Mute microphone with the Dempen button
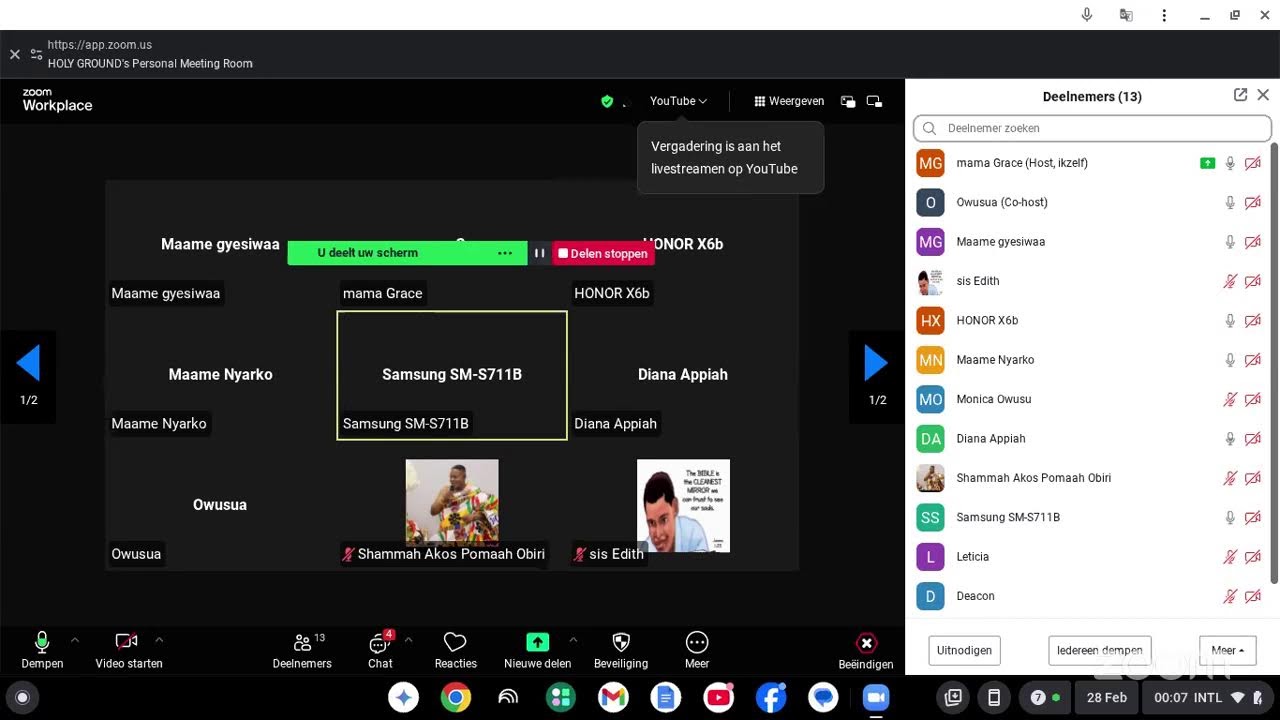Viewport: 1280px width, 720px height. [x=42, y=650]
